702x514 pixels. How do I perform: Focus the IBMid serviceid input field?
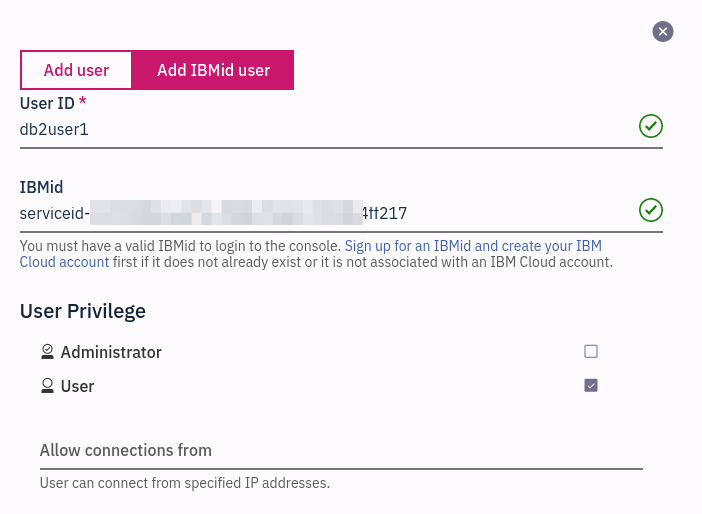(x=320, y=212)
